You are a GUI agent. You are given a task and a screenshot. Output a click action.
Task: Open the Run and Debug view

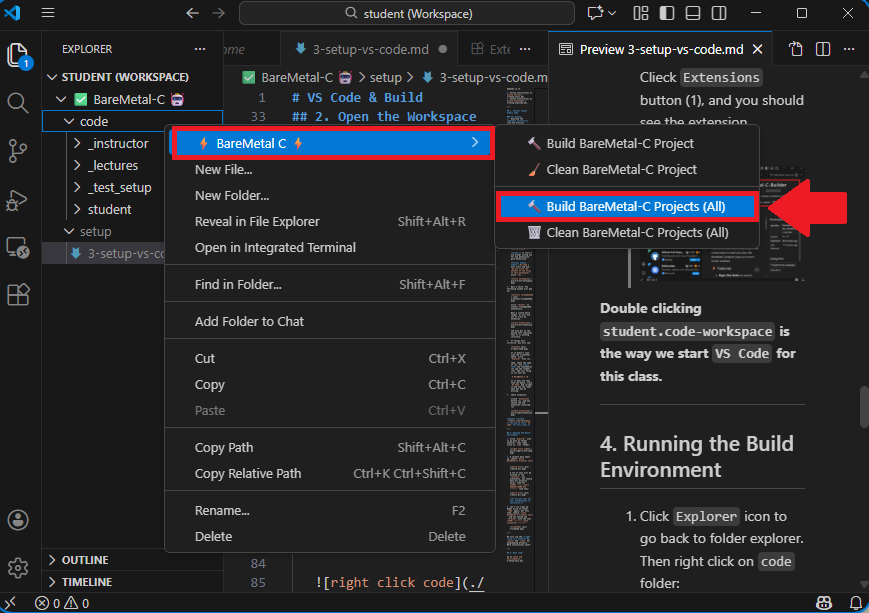[18, 199]
